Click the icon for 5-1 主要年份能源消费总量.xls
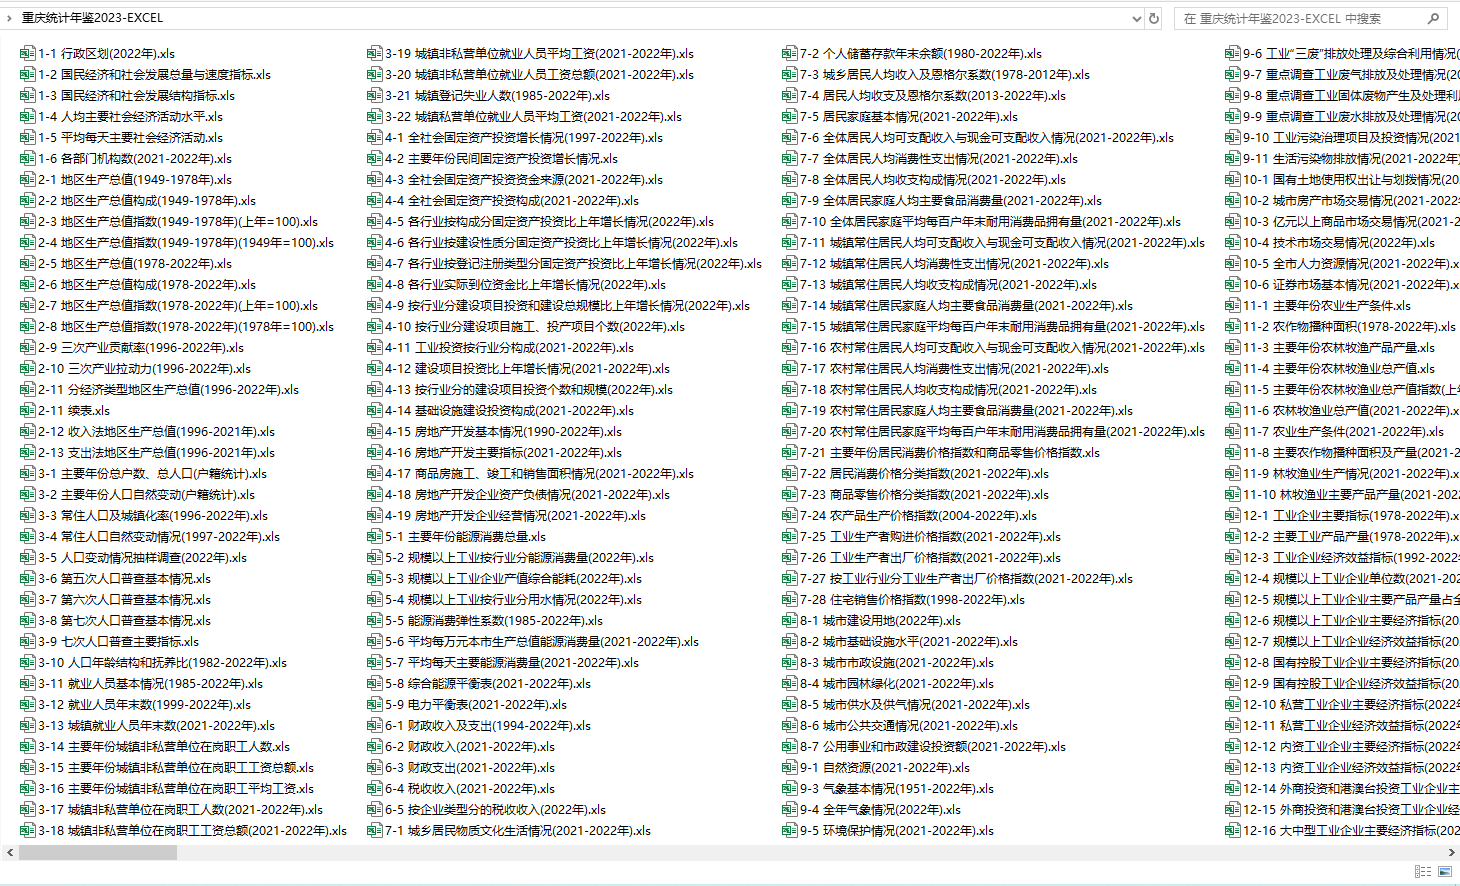This screenshot has width=1460, height=886. click(x=375, y=536)
